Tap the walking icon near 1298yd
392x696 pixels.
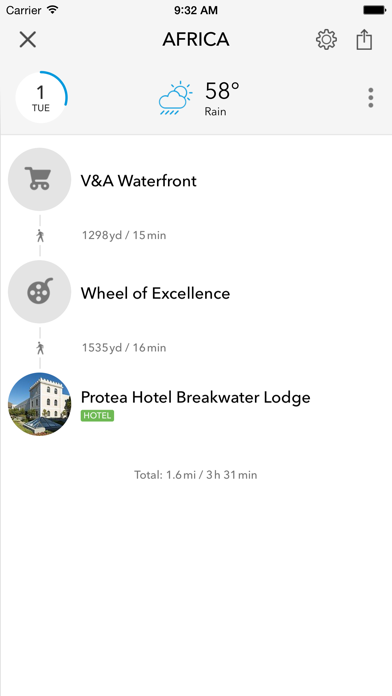click(x=40, y=236)
